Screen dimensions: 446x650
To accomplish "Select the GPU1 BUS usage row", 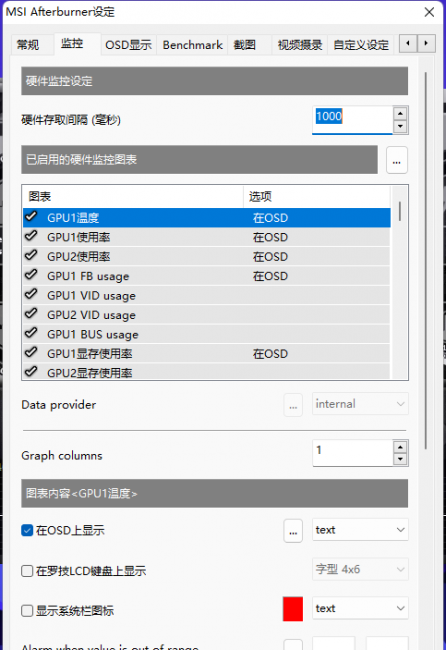I will (x=206, y=334).
